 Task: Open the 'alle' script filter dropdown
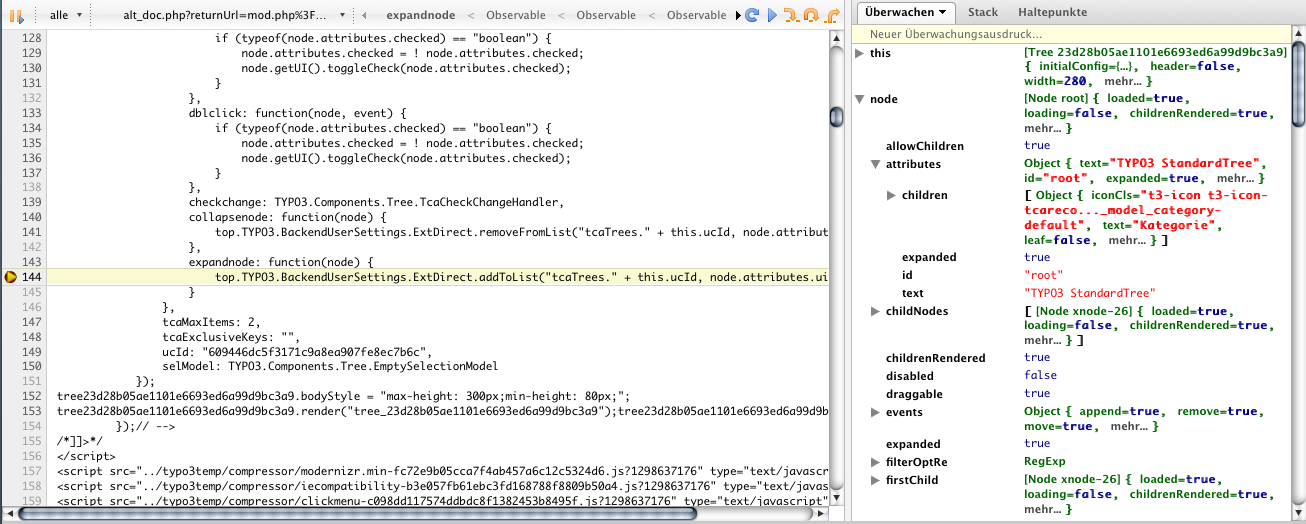click(66, 15)
